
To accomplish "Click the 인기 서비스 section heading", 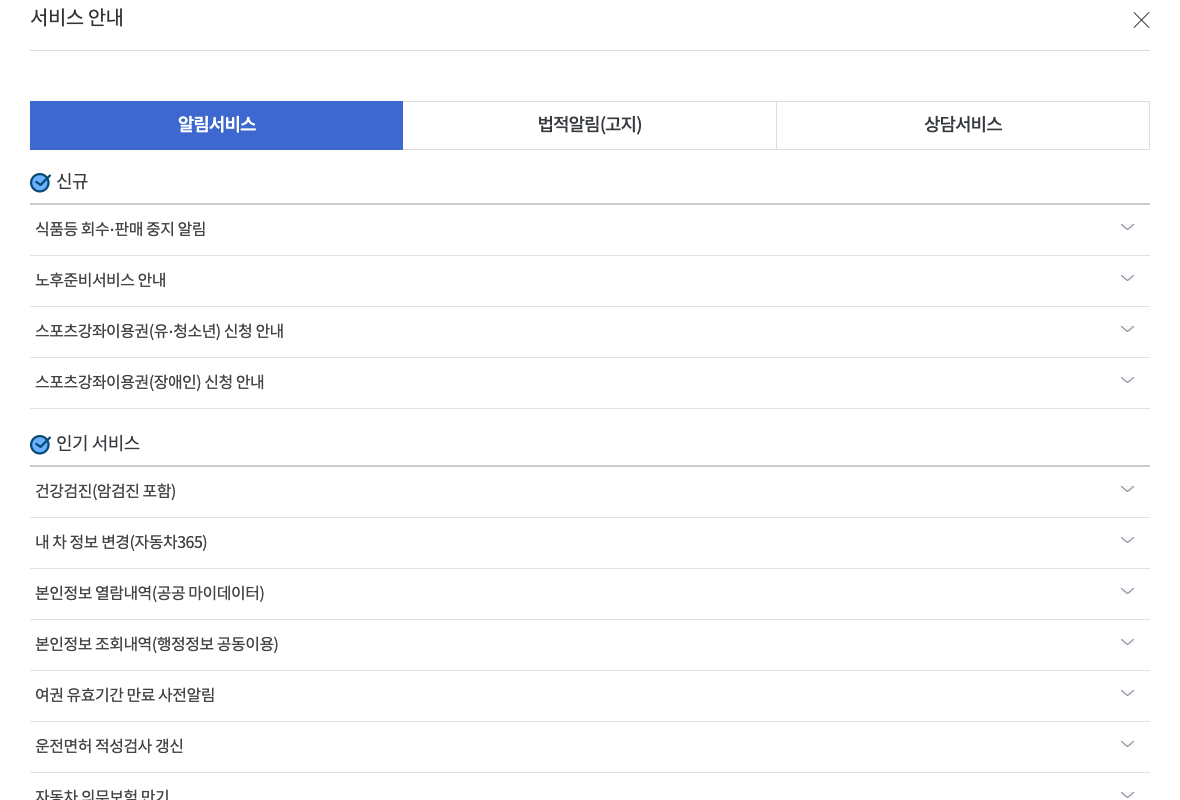I will pos(98,443).
